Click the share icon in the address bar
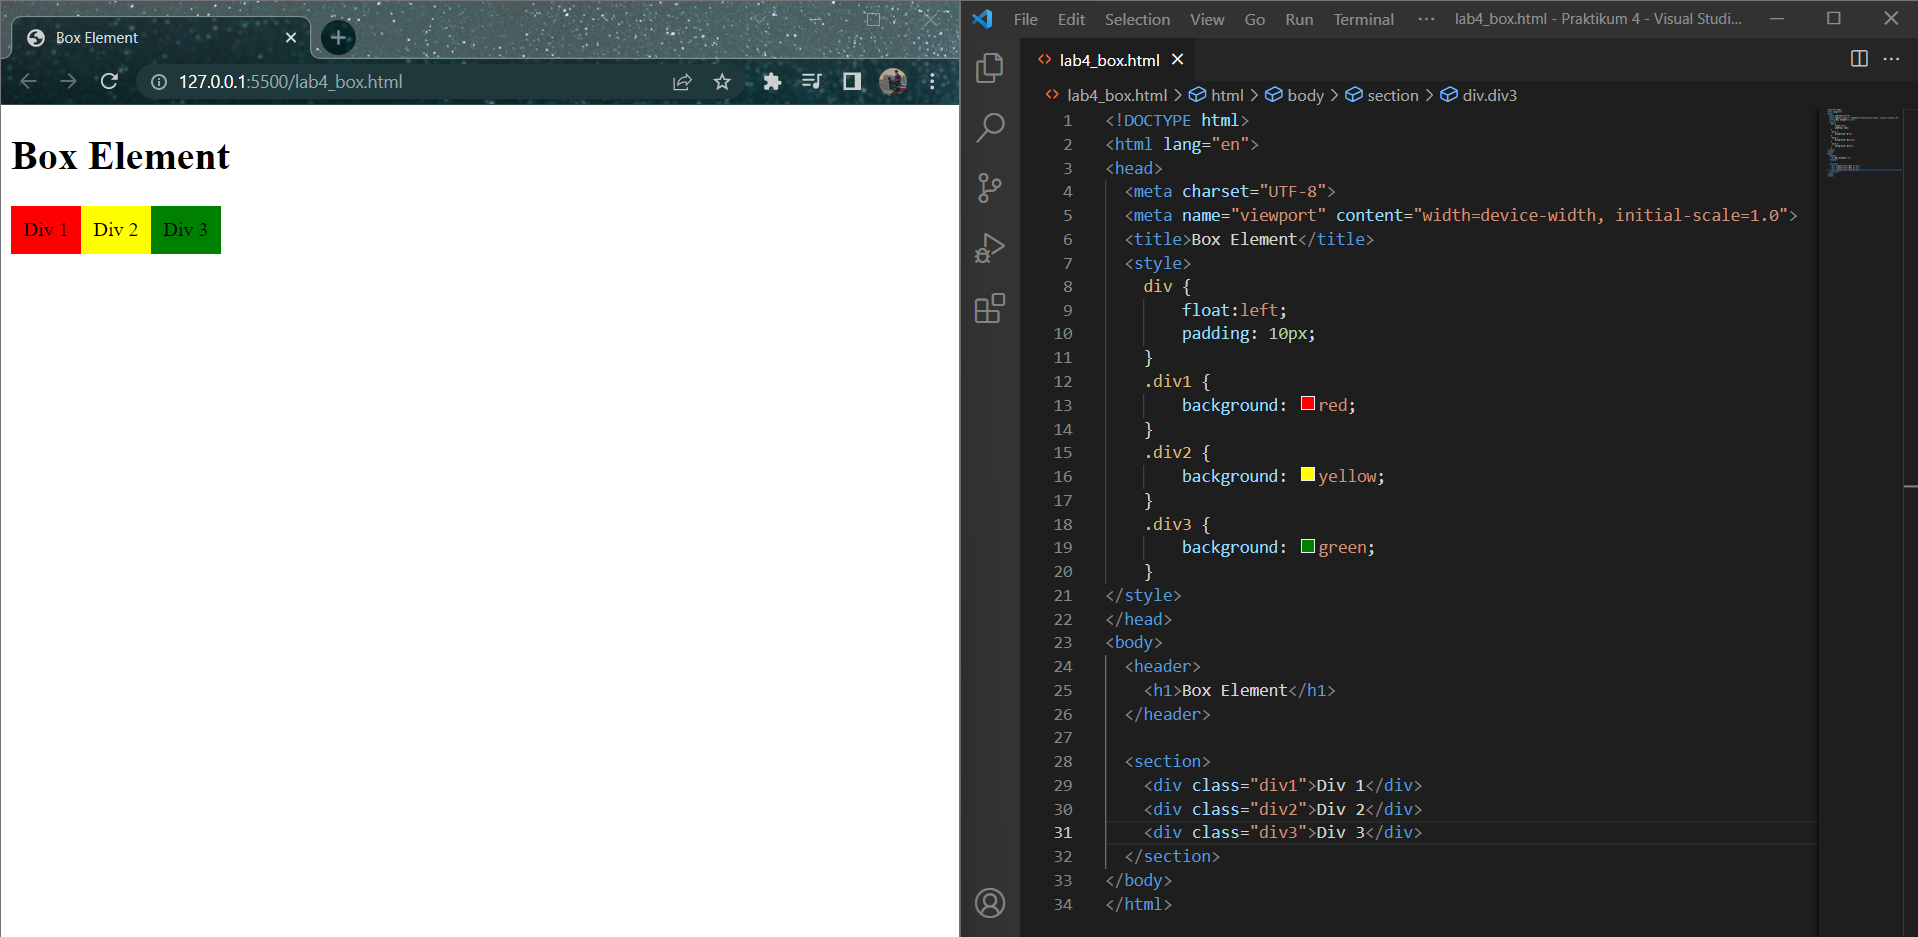Image resolution: width=1918 pixels, height=937 pixels. tap(681, 82)
